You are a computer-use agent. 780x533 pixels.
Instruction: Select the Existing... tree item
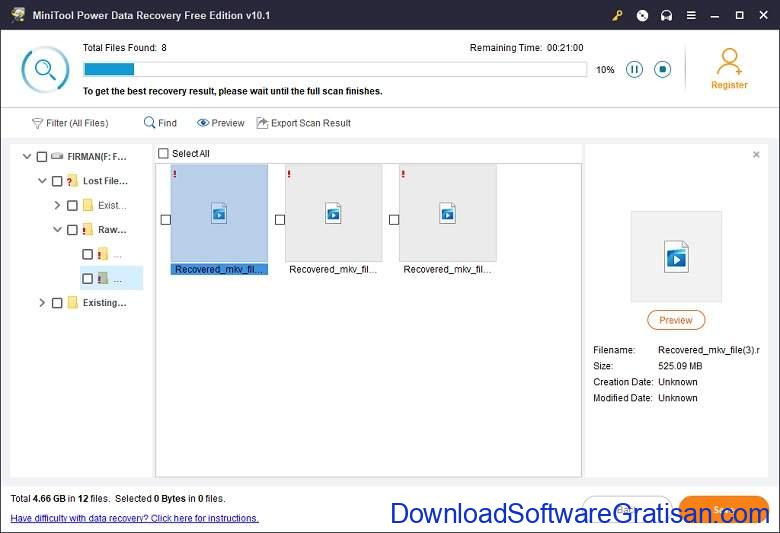click(104, 303)
